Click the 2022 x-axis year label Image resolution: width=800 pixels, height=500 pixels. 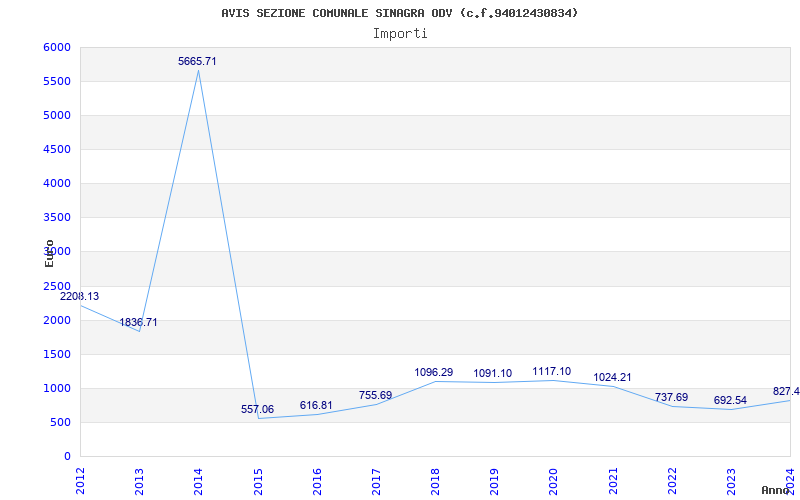[672, 481]
